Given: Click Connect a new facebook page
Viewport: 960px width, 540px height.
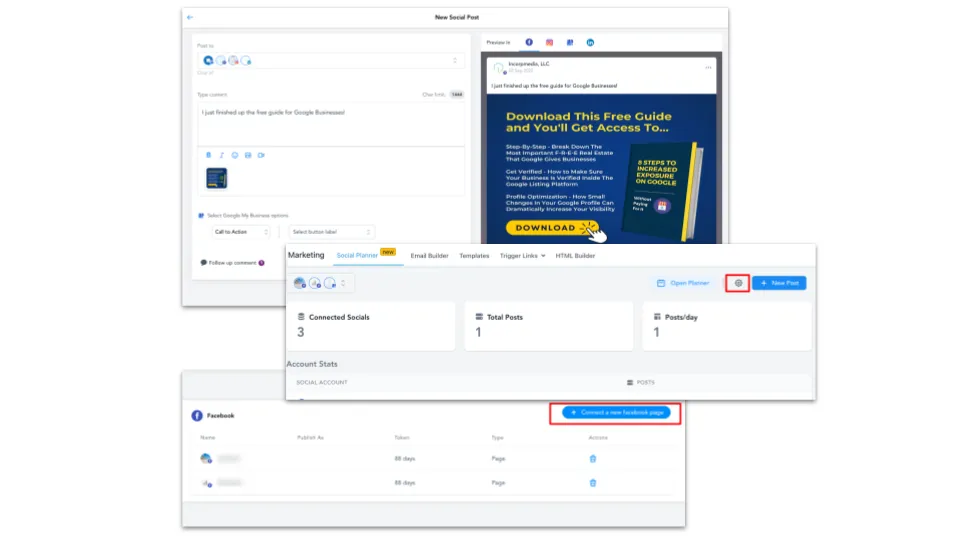Looking at the screenshot, I should [x=616, y=413].
